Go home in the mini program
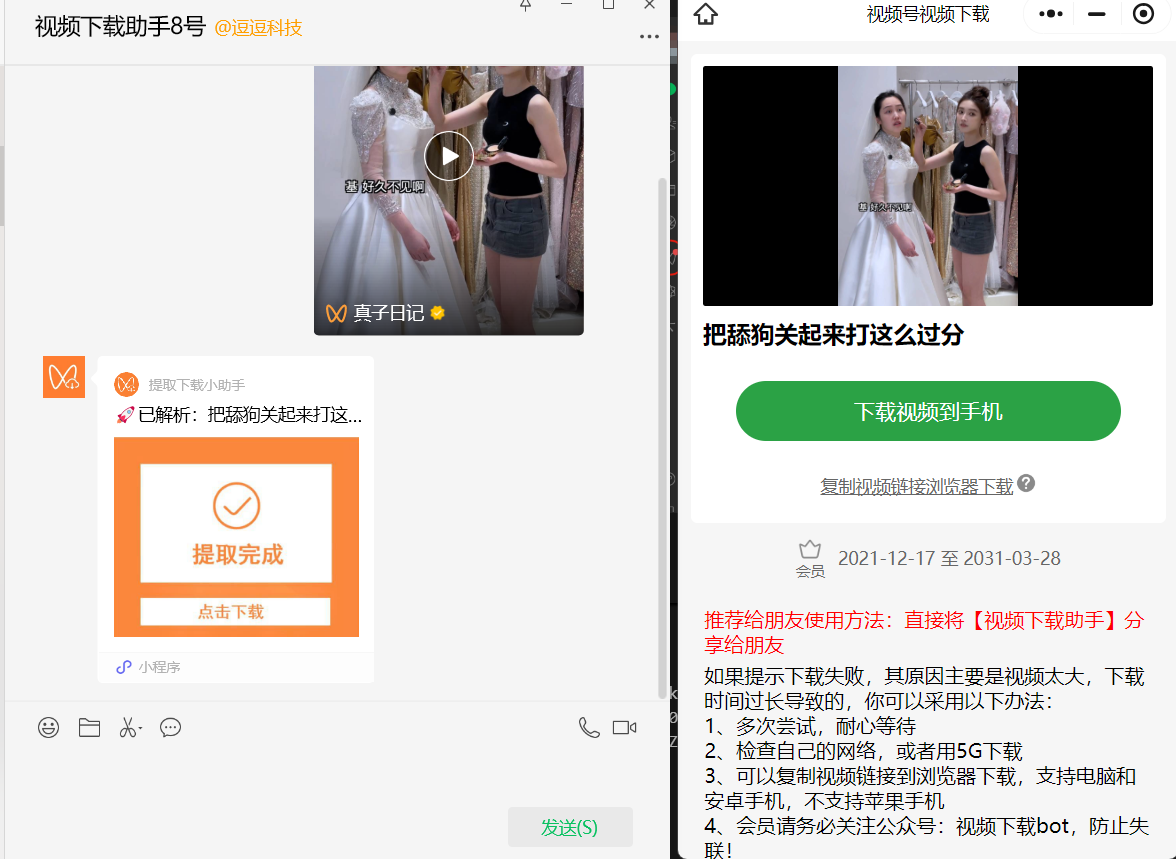The height and width of the screenshot is (859, 1176). [706, 14]
